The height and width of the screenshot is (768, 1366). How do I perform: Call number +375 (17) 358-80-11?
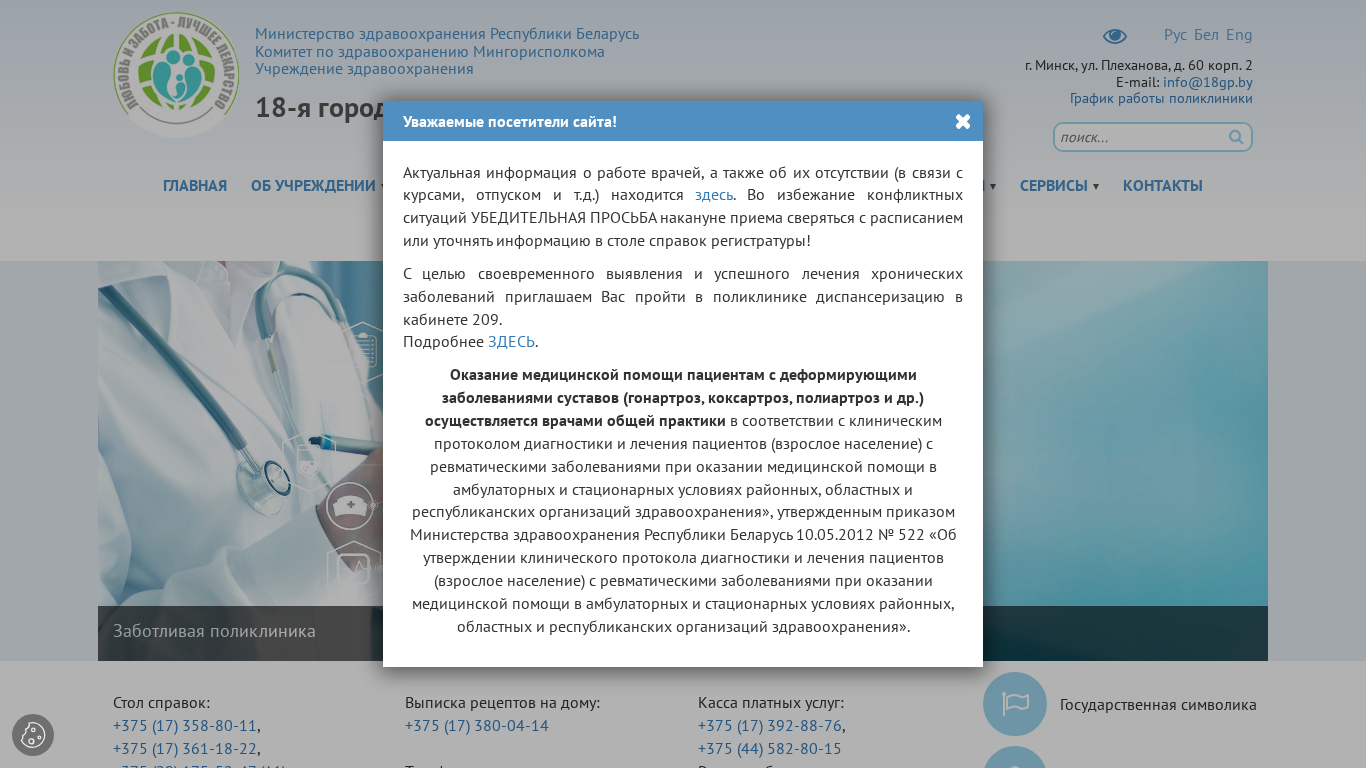185,726
